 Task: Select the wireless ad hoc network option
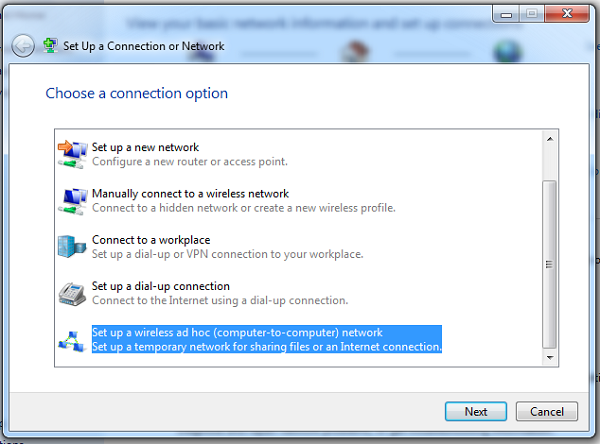pos(267,339)
